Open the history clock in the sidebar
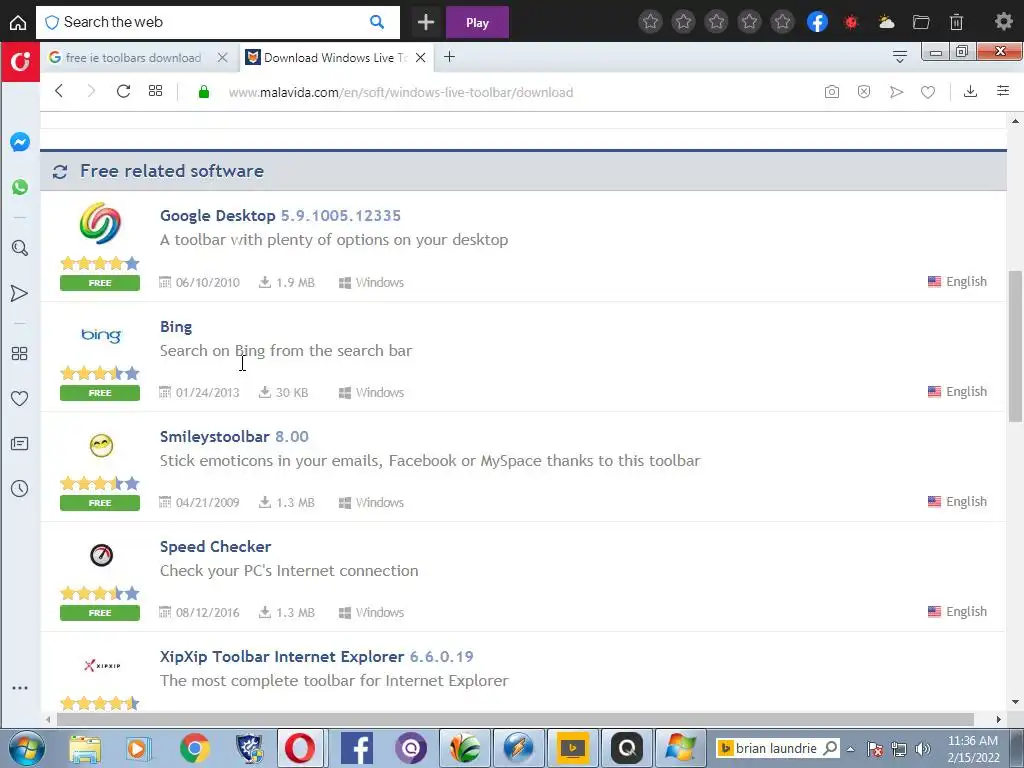 [x=20, y=488]
